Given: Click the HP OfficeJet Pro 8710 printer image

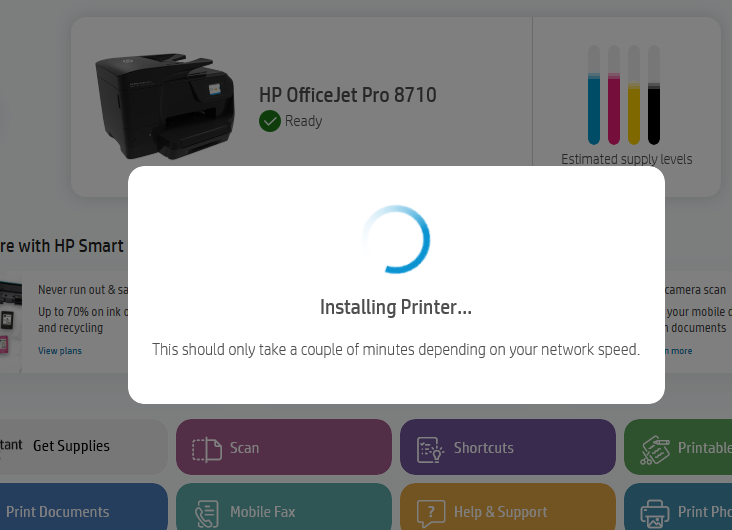Looking at the screenshot, I should (165, 106).
